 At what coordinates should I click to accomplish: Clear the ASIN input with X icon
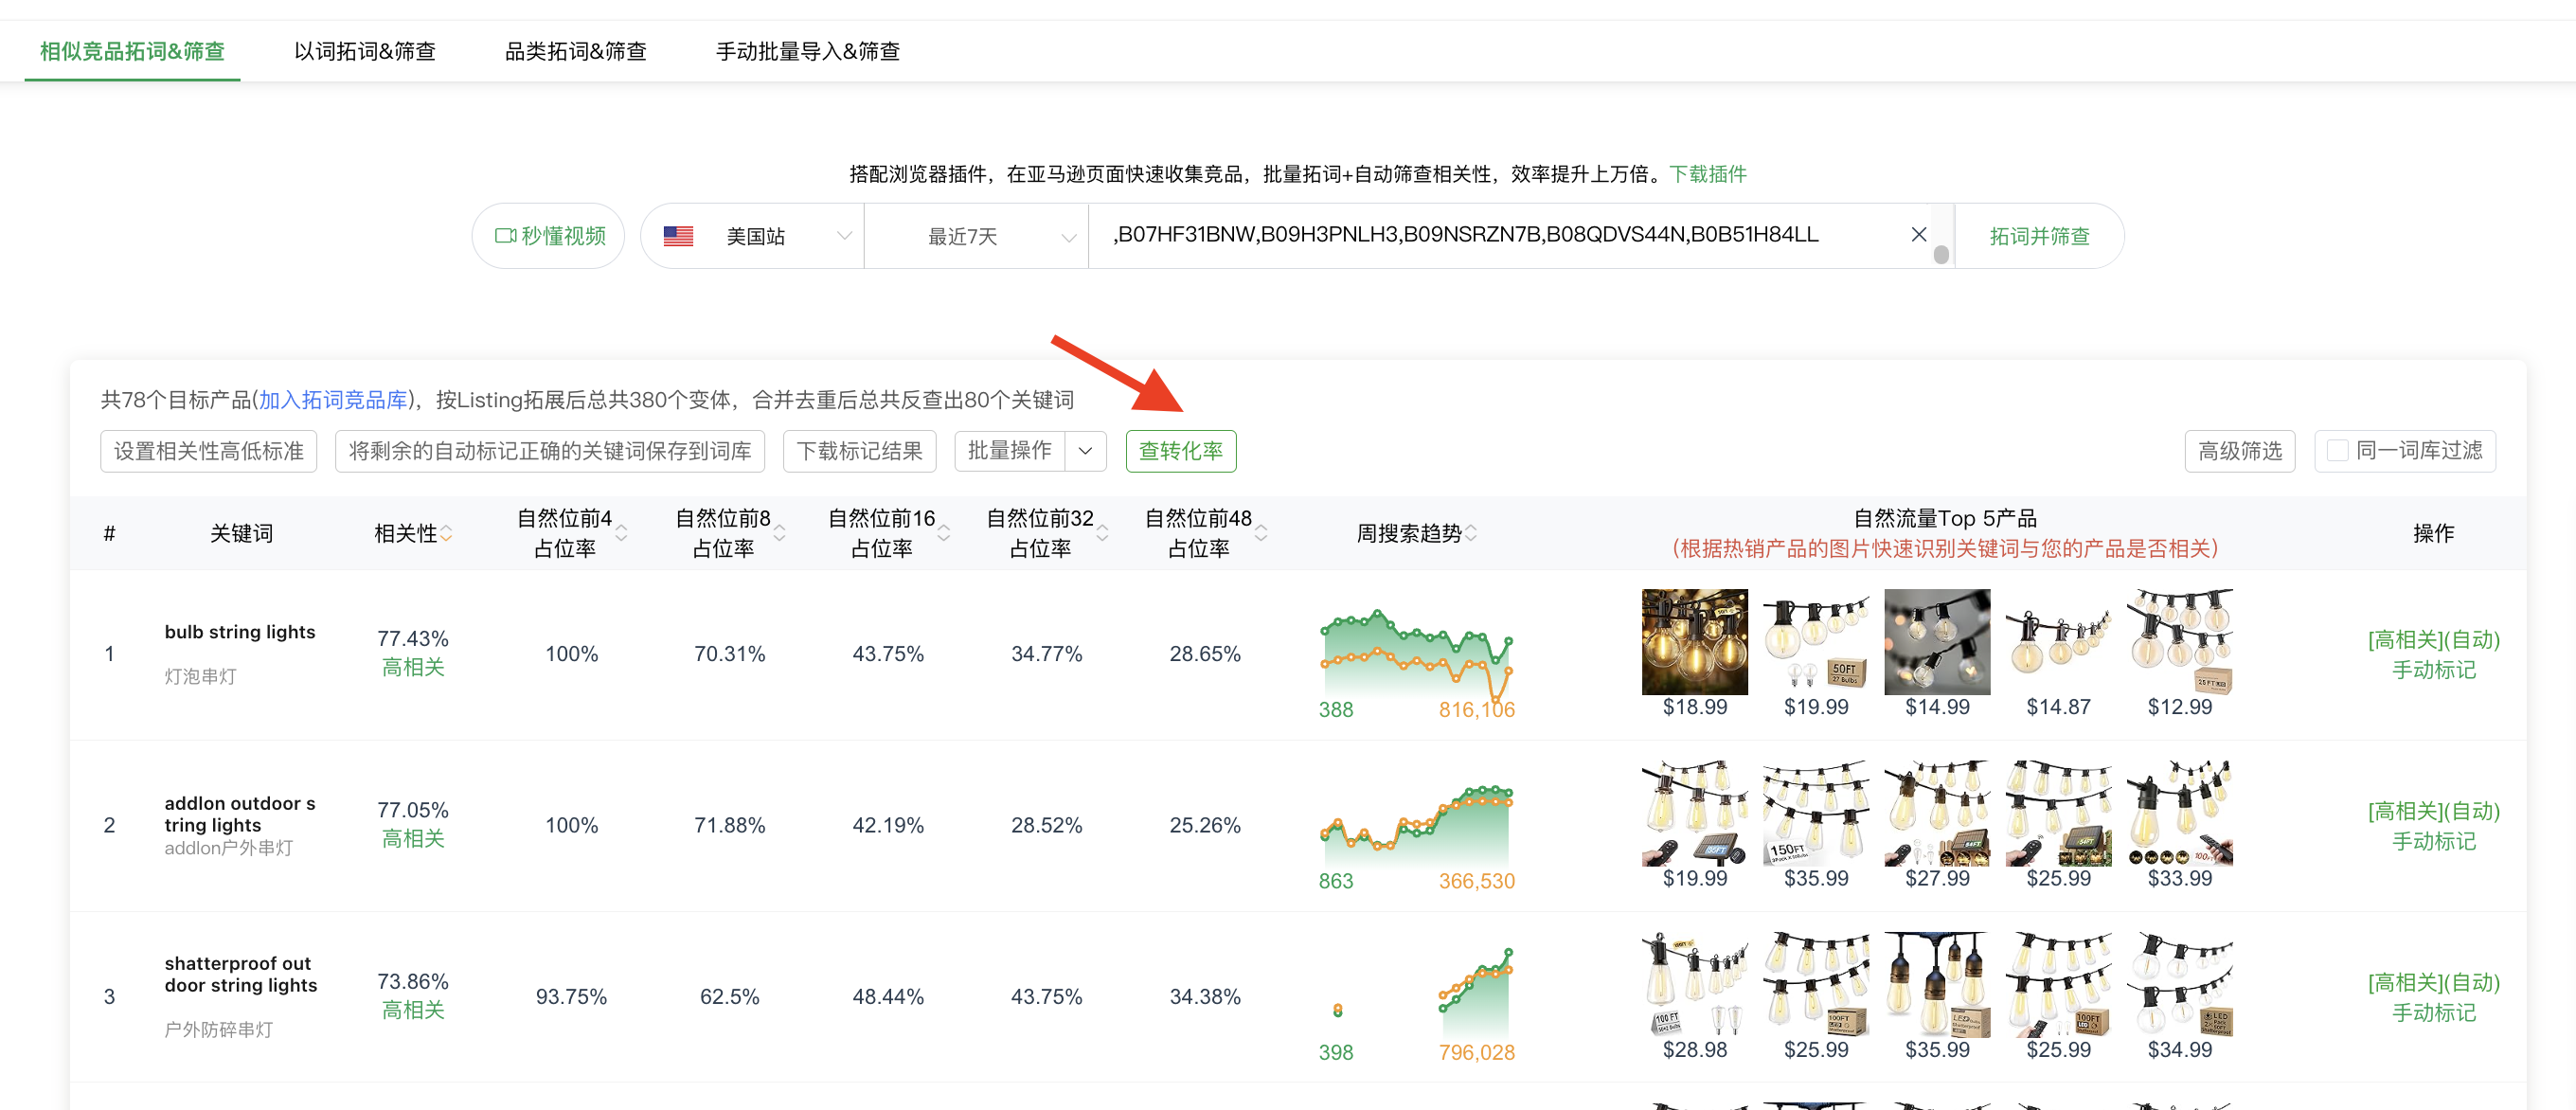(1918, 235)
